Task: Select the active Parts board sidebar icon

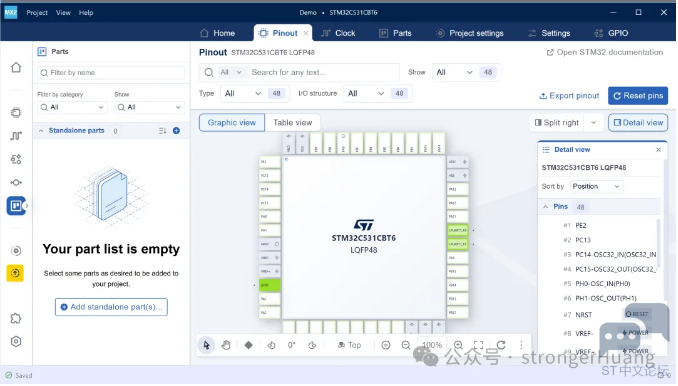Action: click(x=16, y=206)
